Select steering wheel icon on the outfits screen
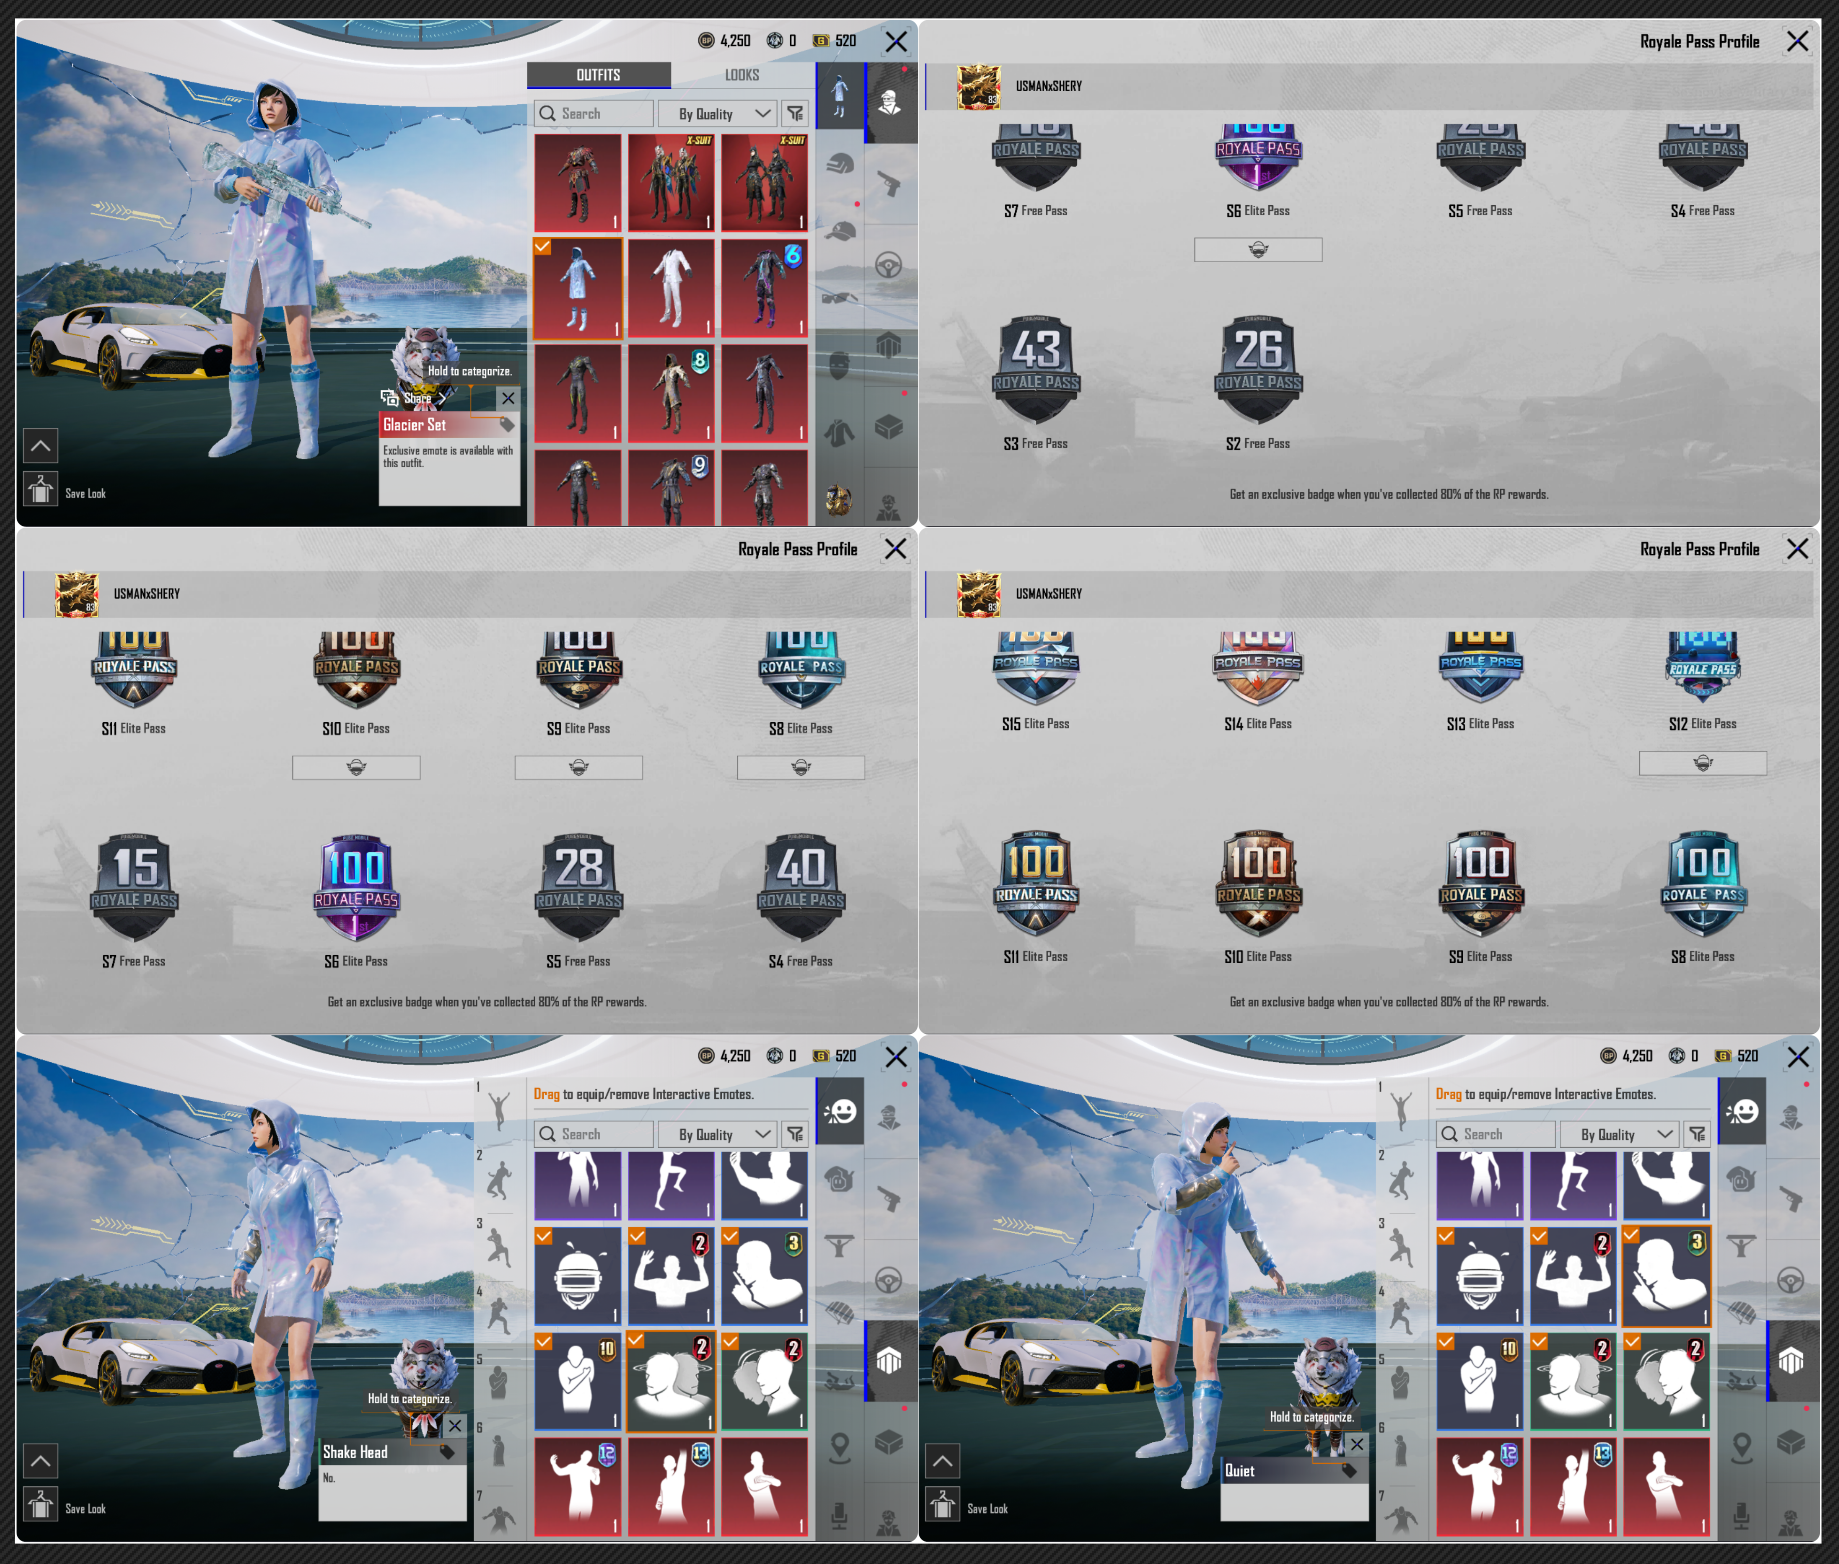Screen dimensions: 1839x1564 click(889, 265)
